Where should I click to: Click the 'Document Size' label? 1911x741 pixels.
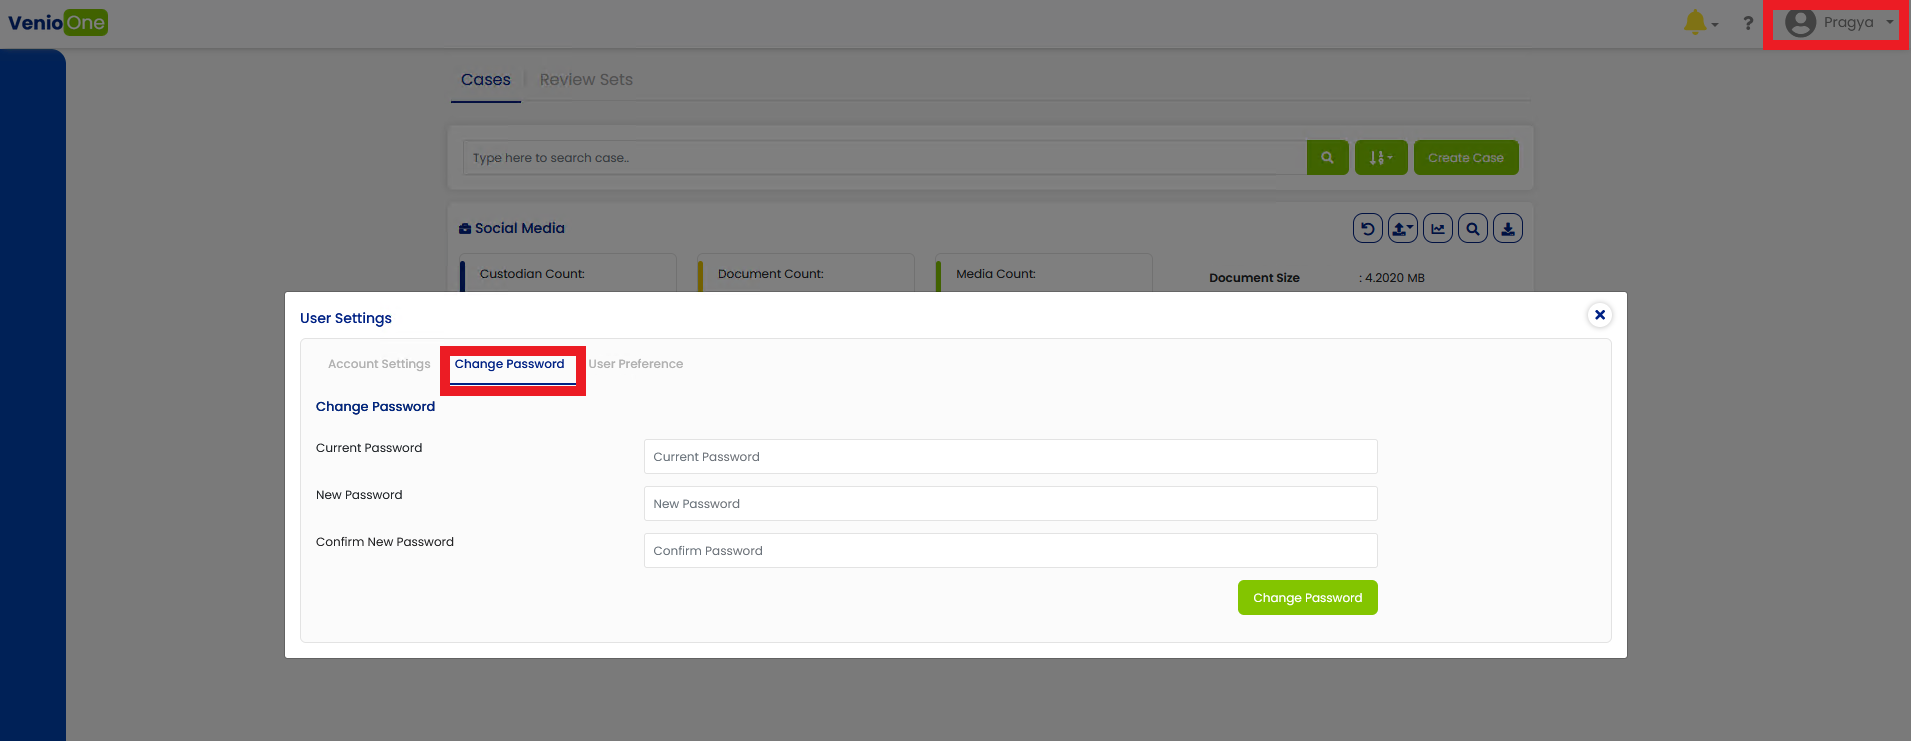pos(1254,278)
